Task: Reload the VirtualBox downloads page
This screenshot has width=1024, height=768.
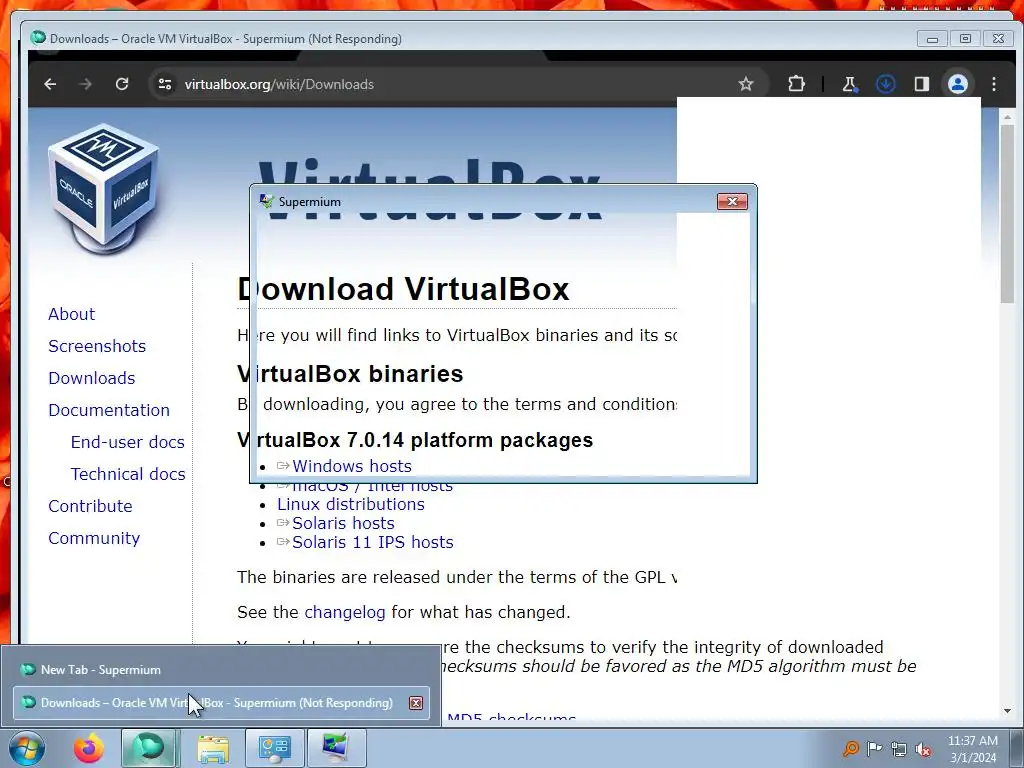Action: [x=121, y=84]
